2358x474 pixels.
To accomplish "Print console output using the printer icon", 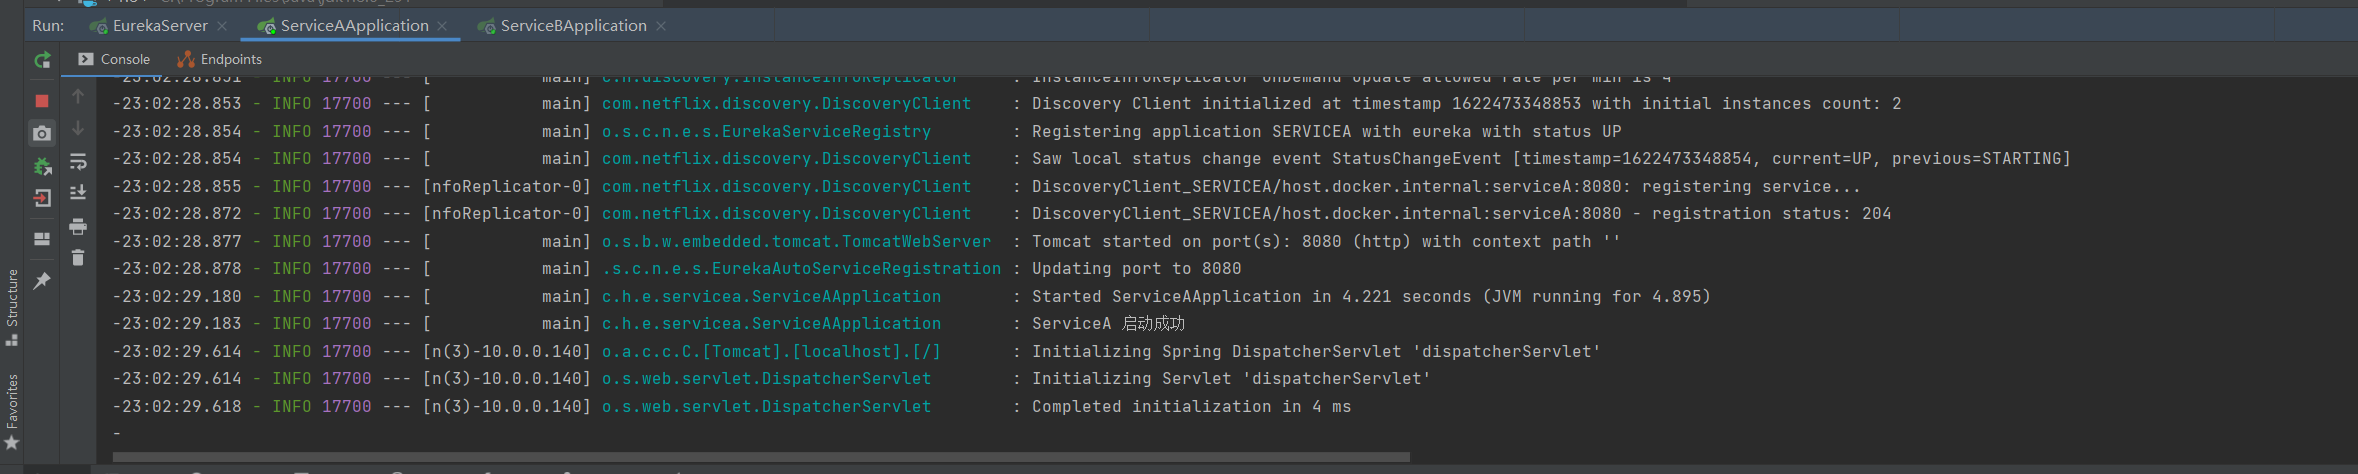I will [x=78, y=227].
